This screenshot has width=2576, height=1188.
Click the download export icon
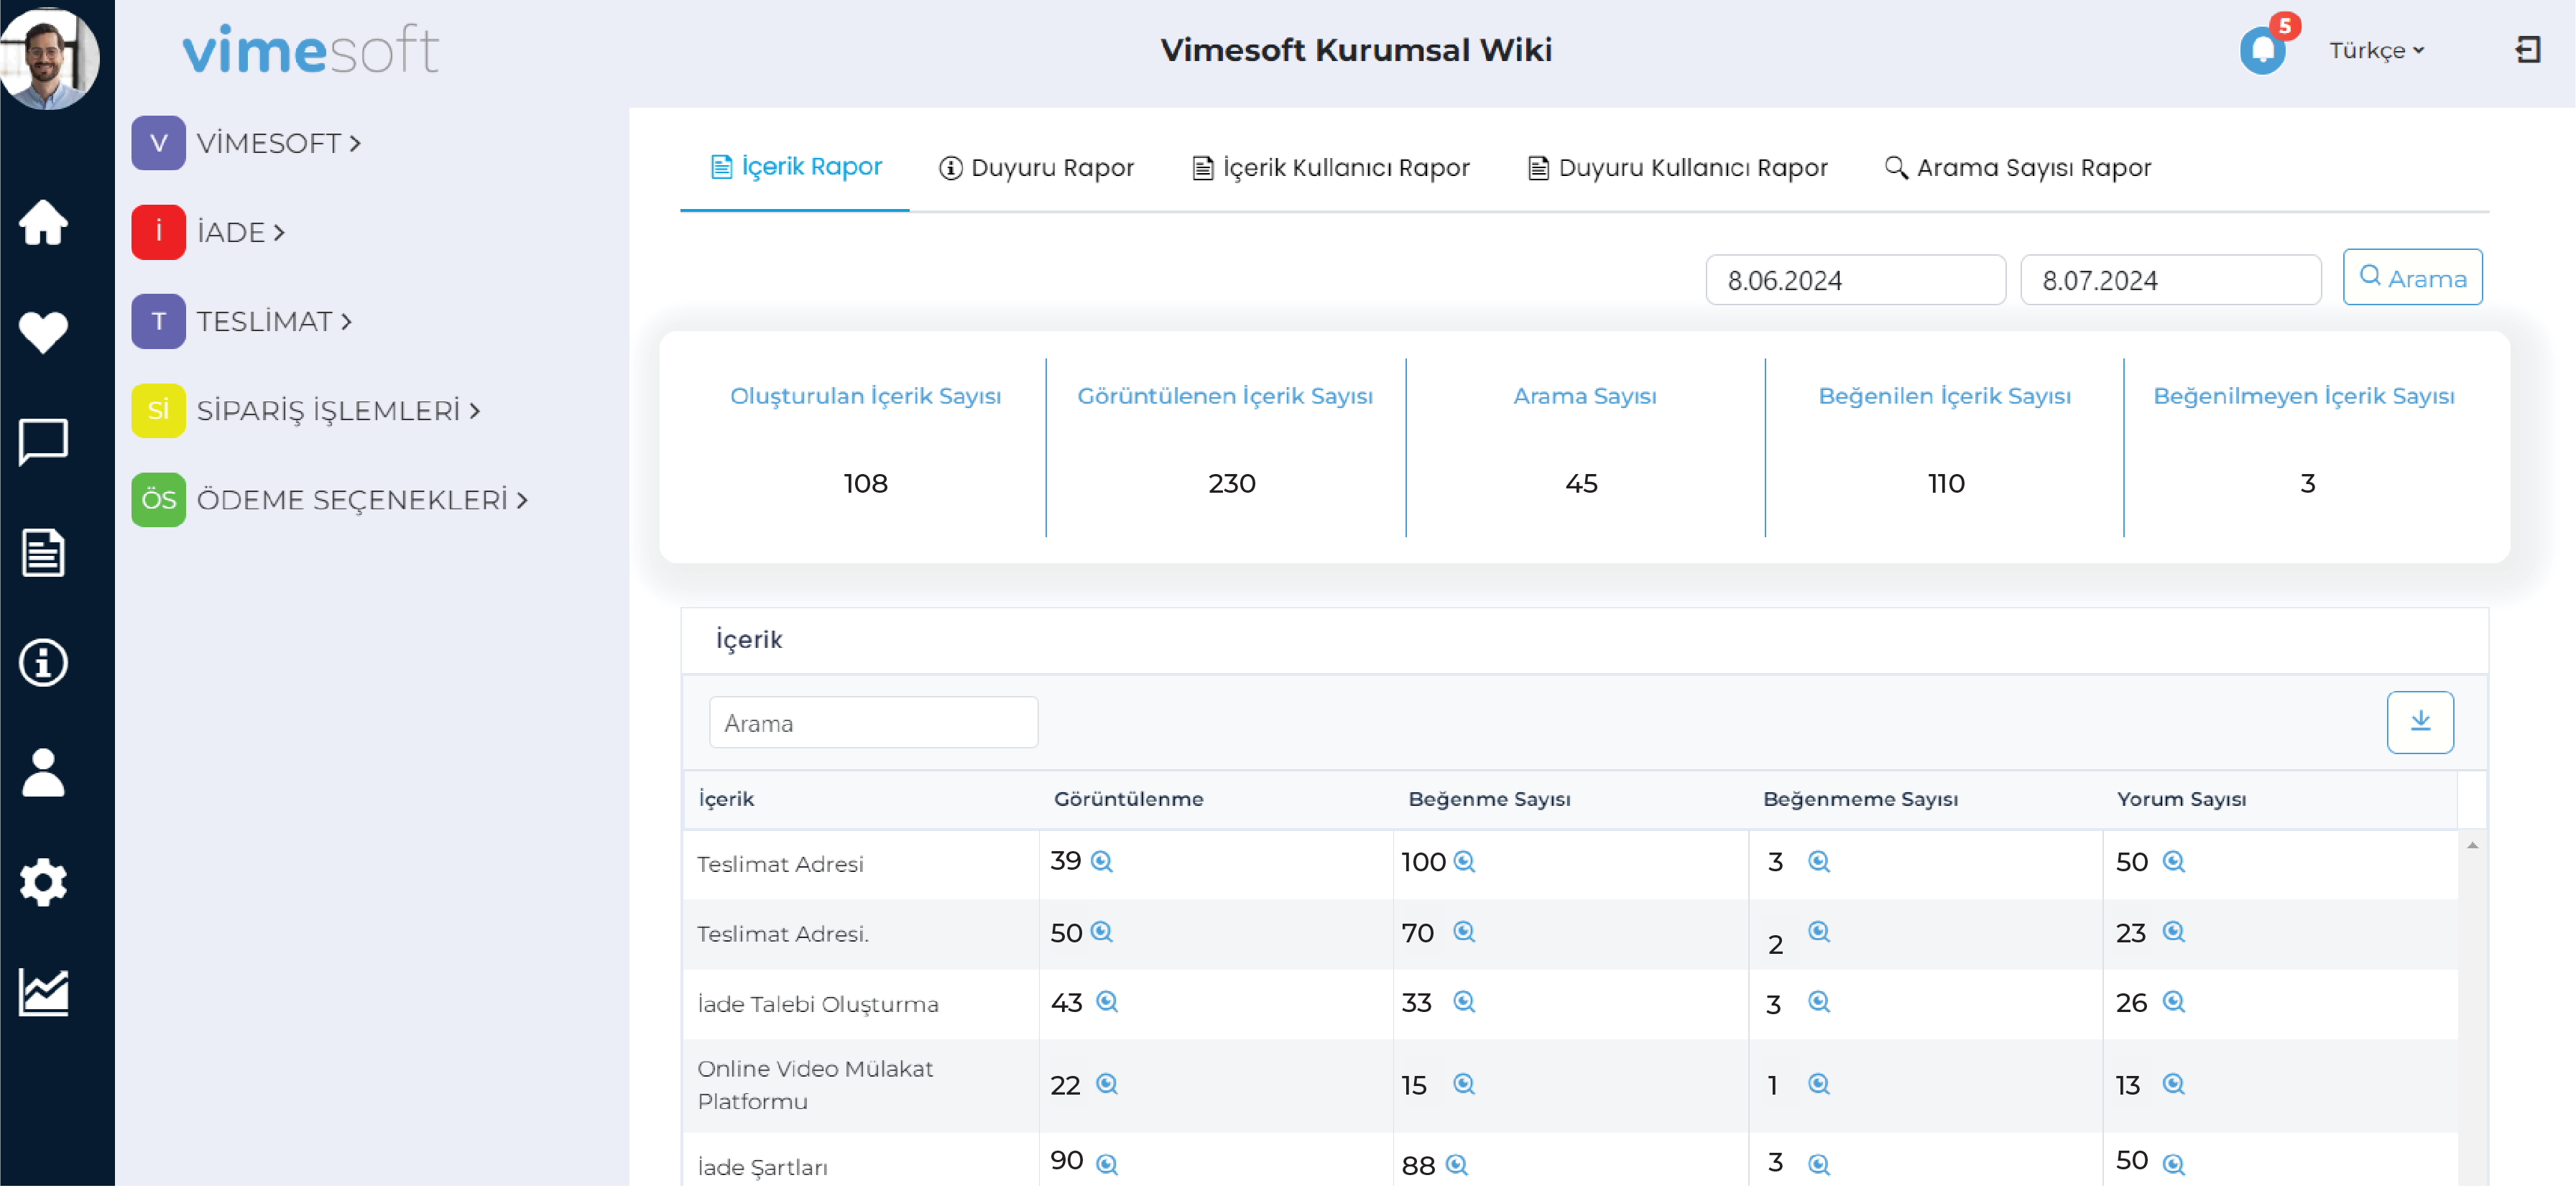[2420, 721]
